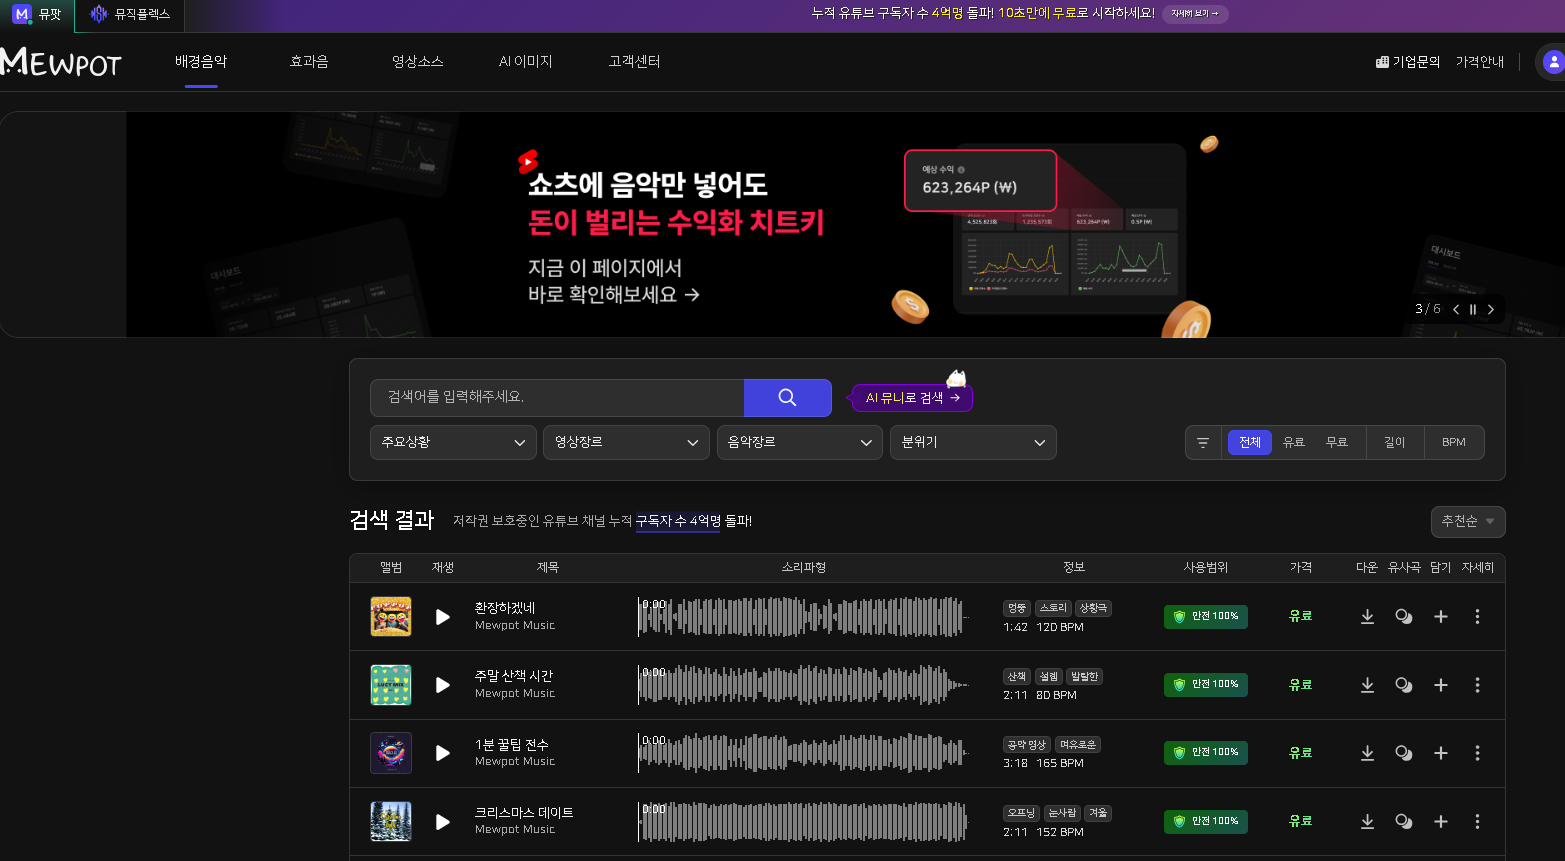Click the 자세히 보기 banner button
The width and height of the screenshot is (1565, 861).
[x=1195, y=14]
